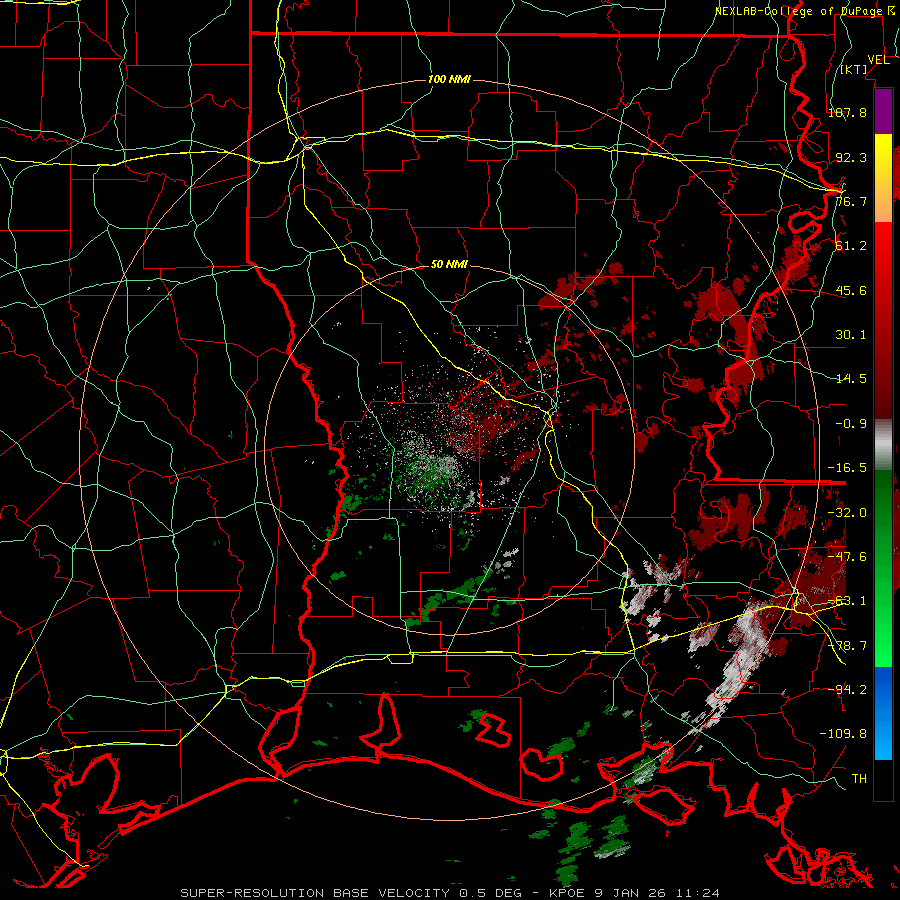
Task: Click the gray segment of the color bar
Action: click(883, 445)
